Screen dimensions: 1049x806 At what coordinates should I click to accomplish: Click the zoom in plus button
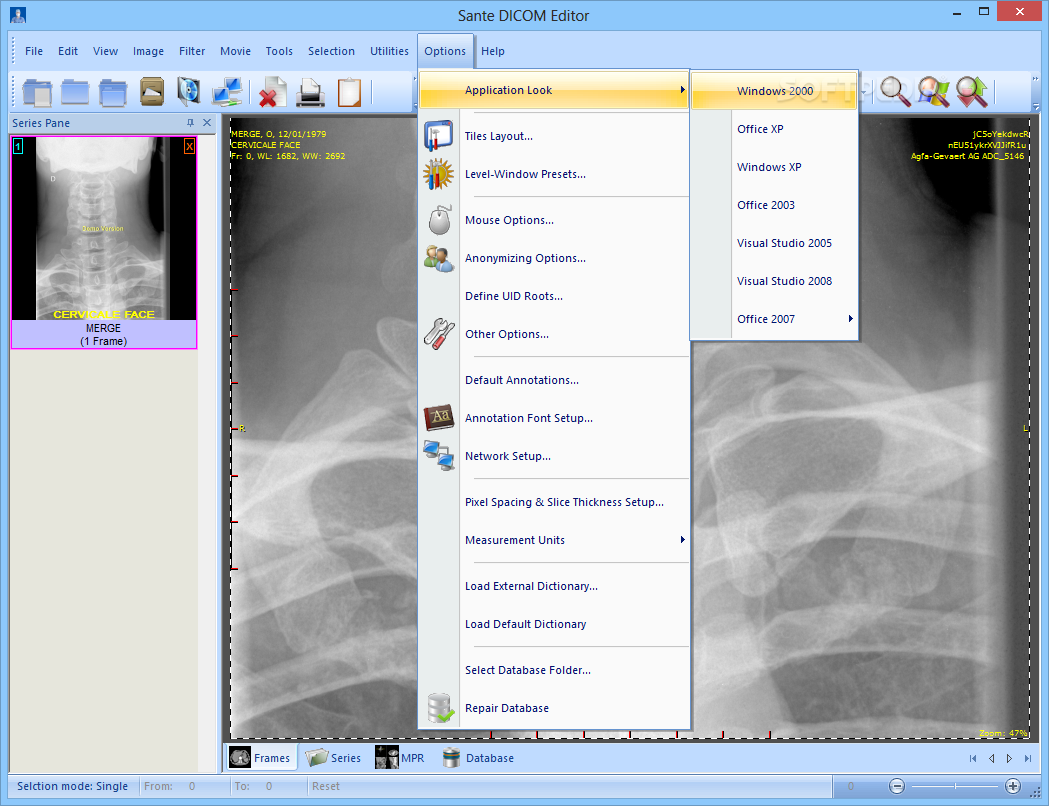pyautogui.click(x=1013, y=786)
